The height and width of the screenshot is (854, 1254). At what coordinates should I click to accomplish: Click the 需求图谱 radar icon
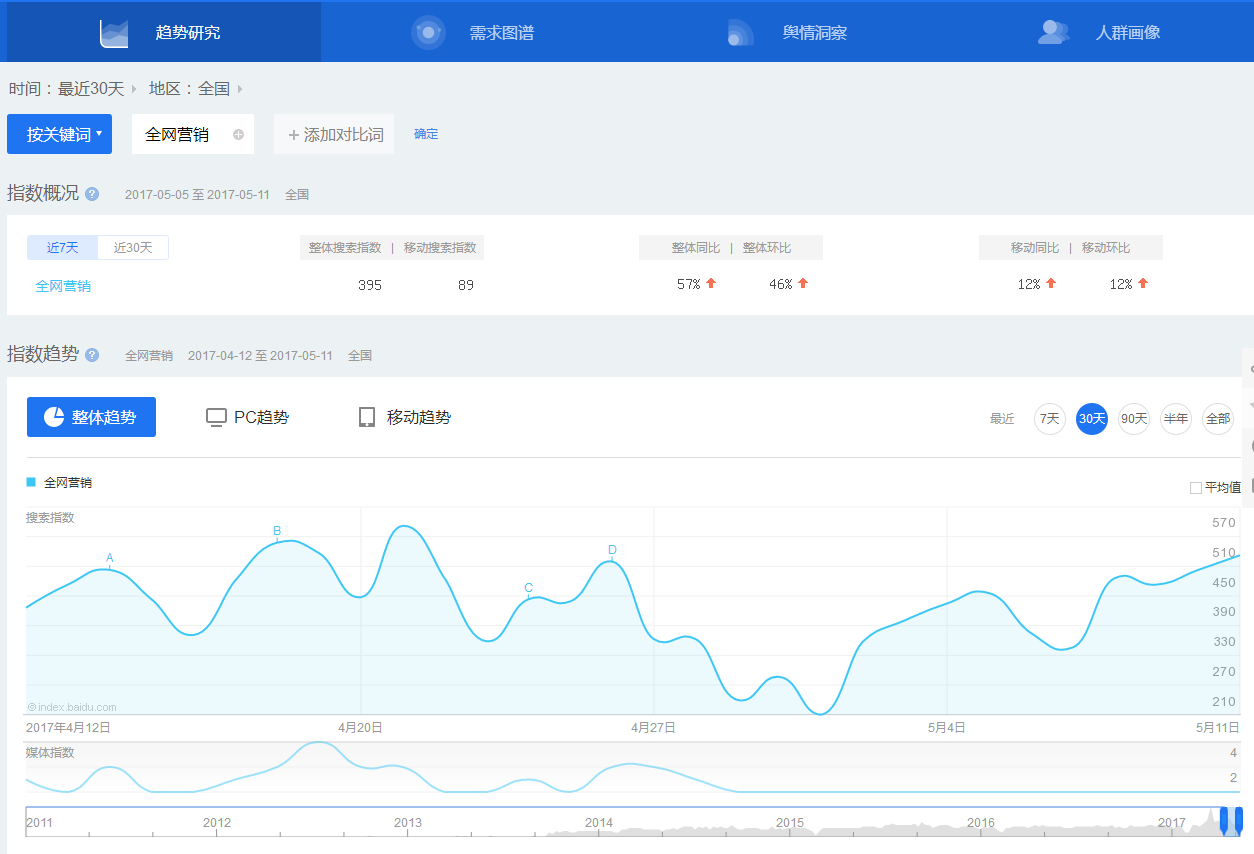(x=428, y=33)
